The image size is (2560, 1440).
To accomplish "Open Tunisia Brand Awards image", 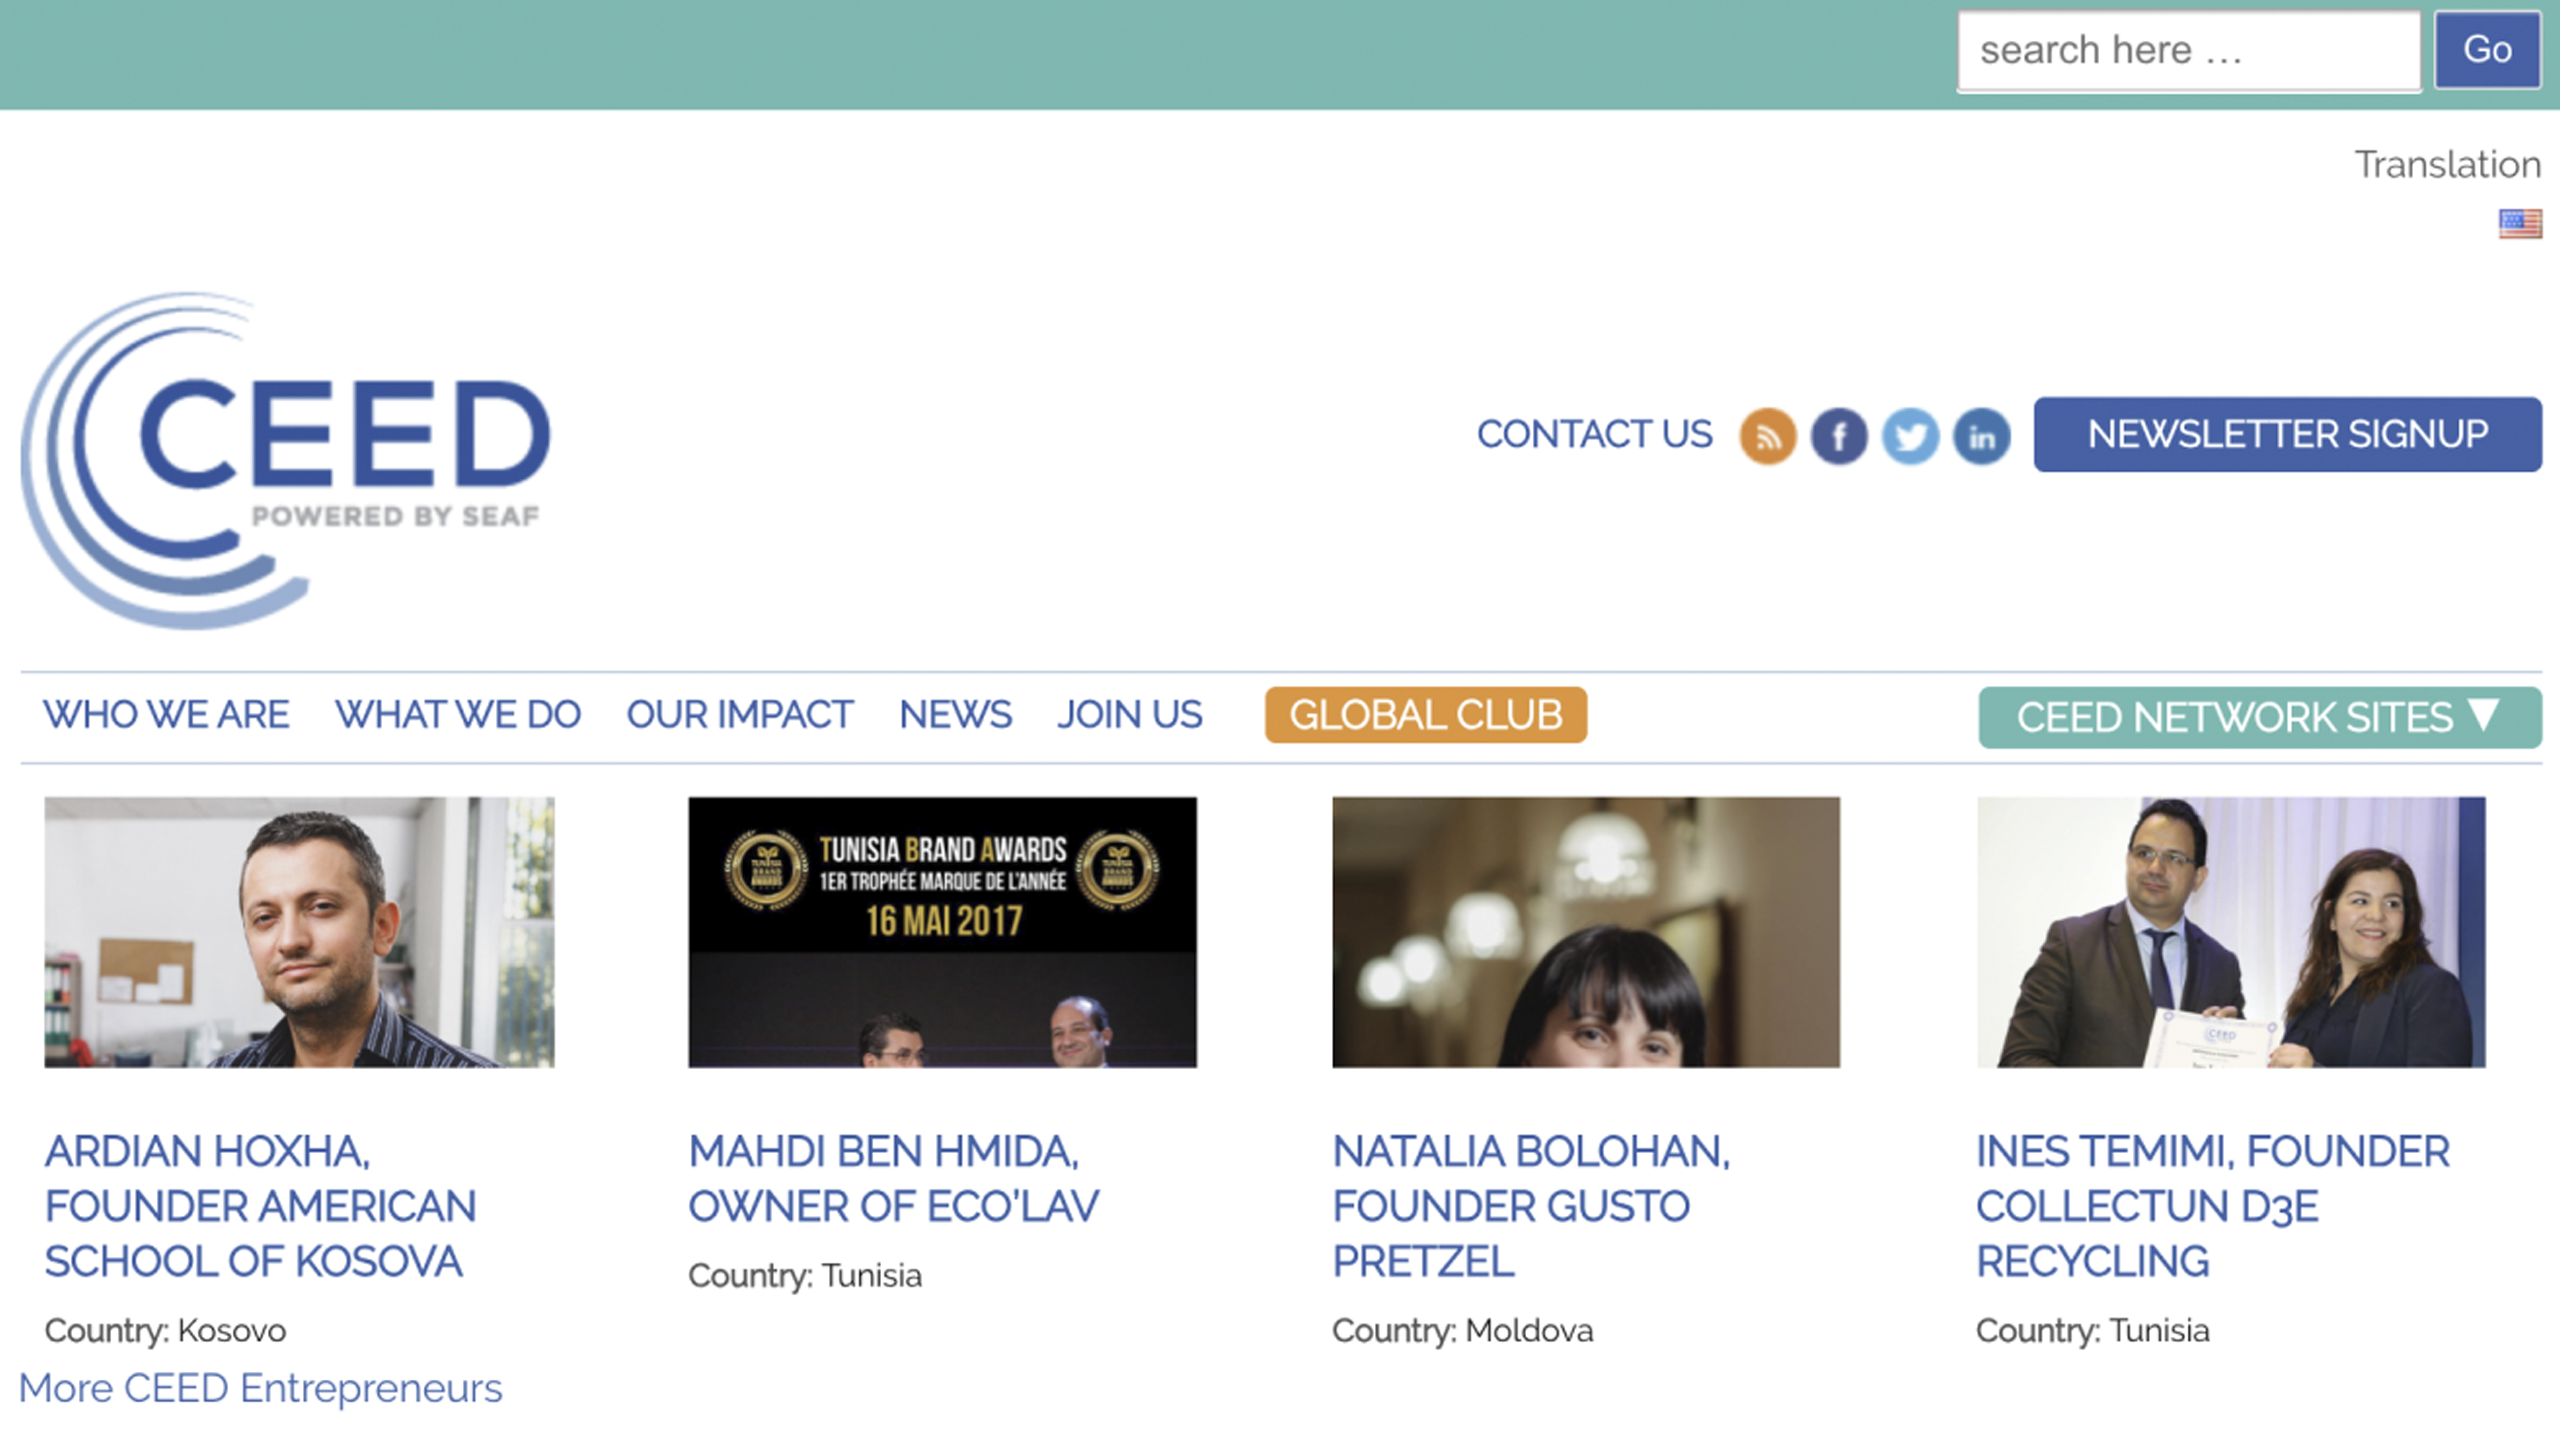I will 942,932.
